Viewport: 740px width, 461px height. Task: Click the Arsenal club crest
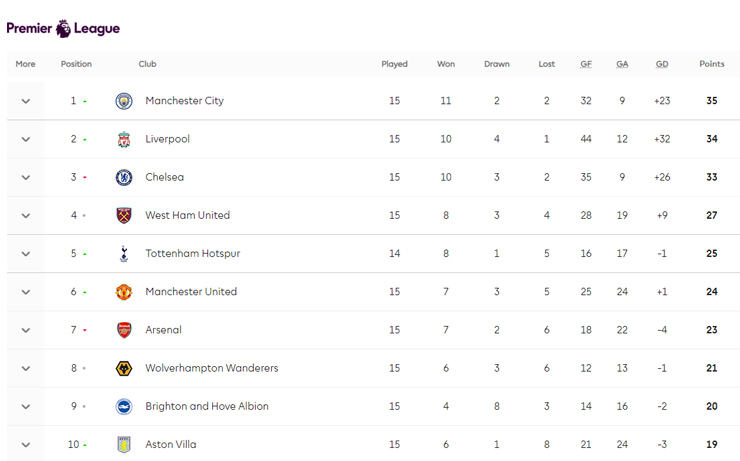pyautogui.click(x=124, y=330)
